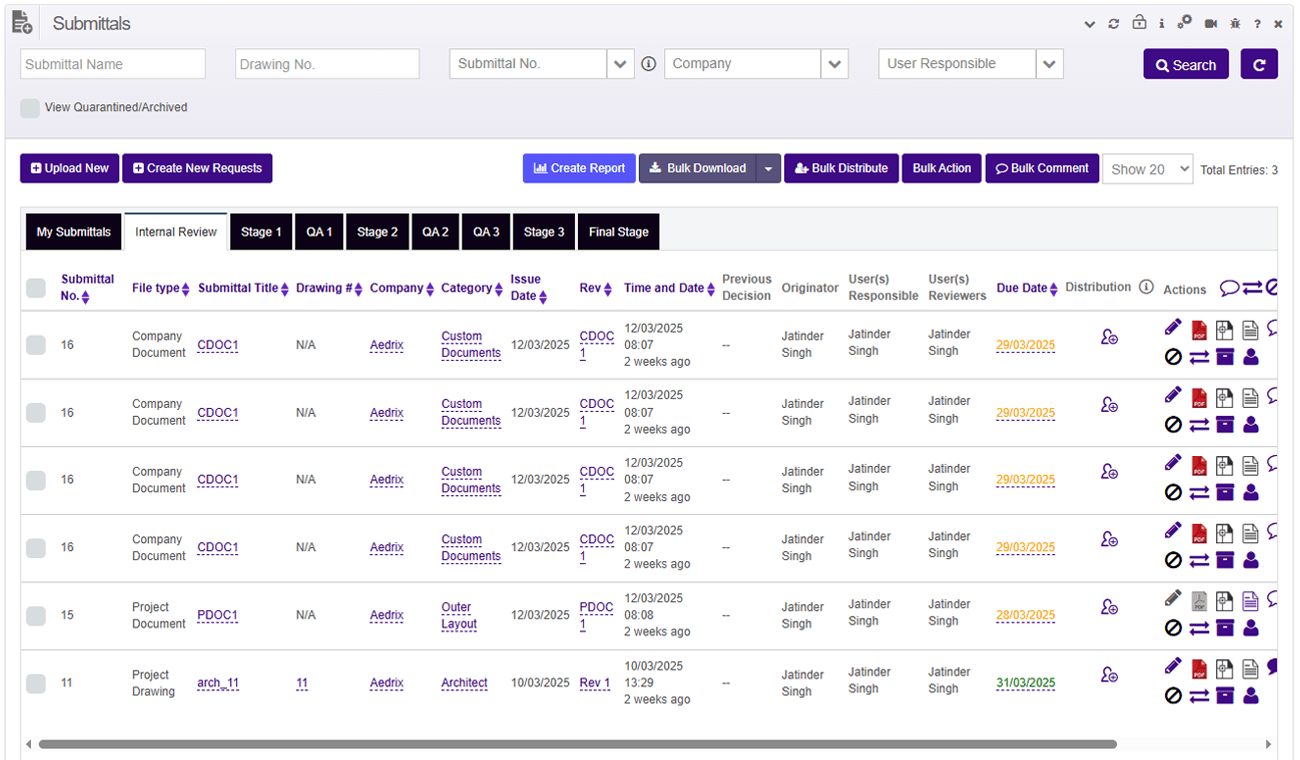Viewport: 1300px width, 760px height.
Task: Click the video camera icon in header
Action: 1211,24
